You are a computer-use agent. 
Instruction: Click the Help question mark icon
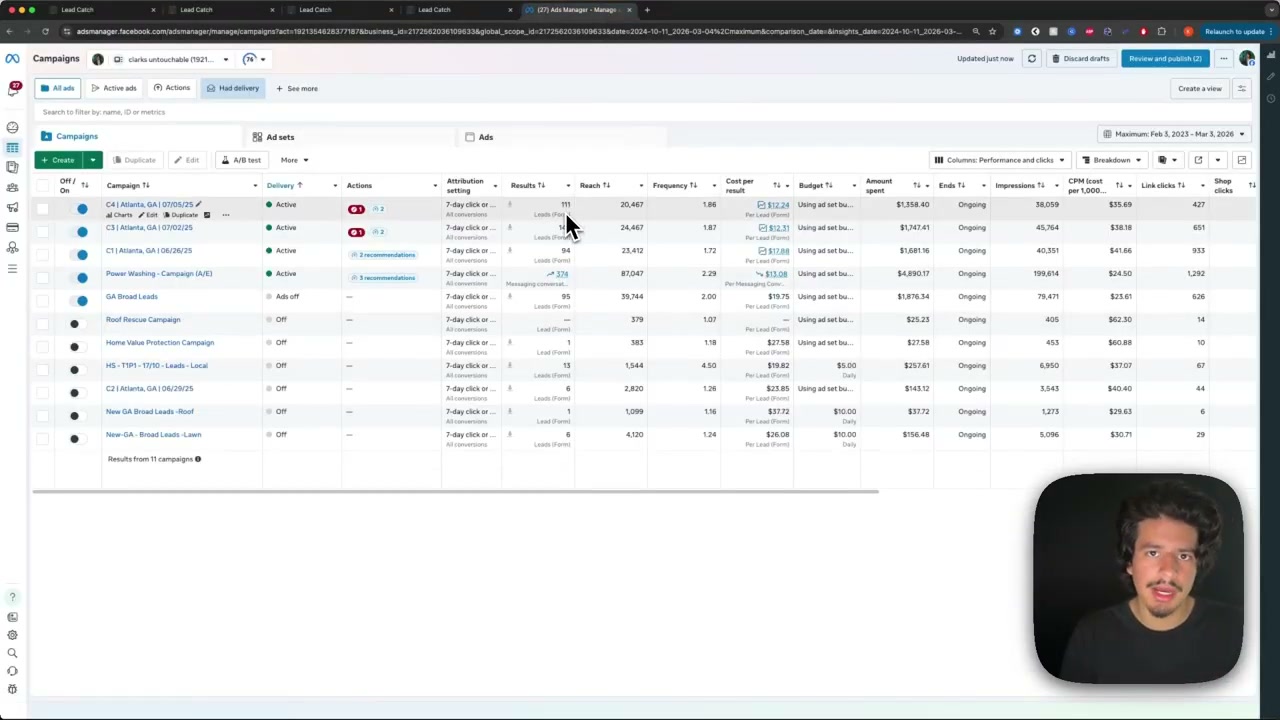[x=12, y=597]
